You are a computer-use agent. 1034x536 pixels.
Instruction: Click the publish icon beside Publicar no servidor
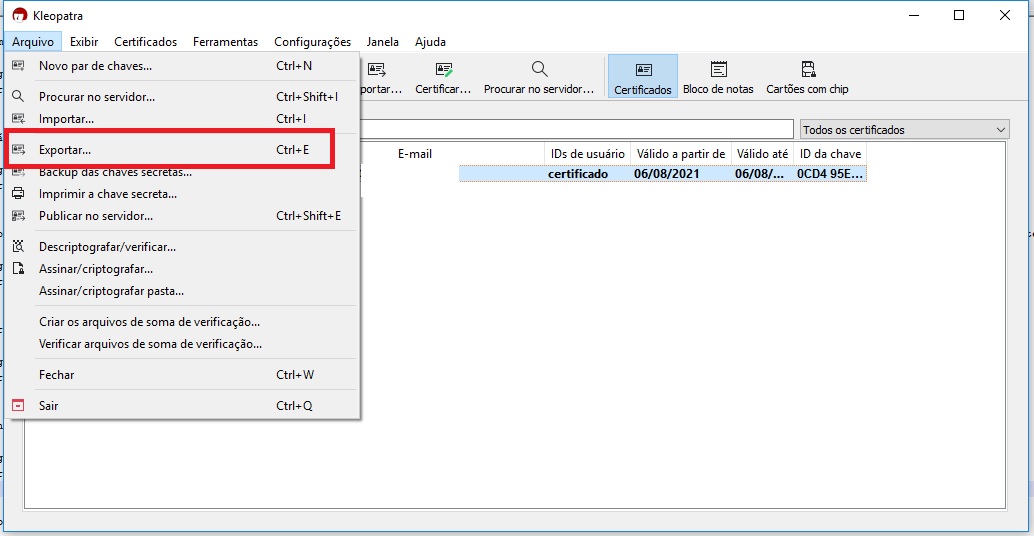pos(18,216)
